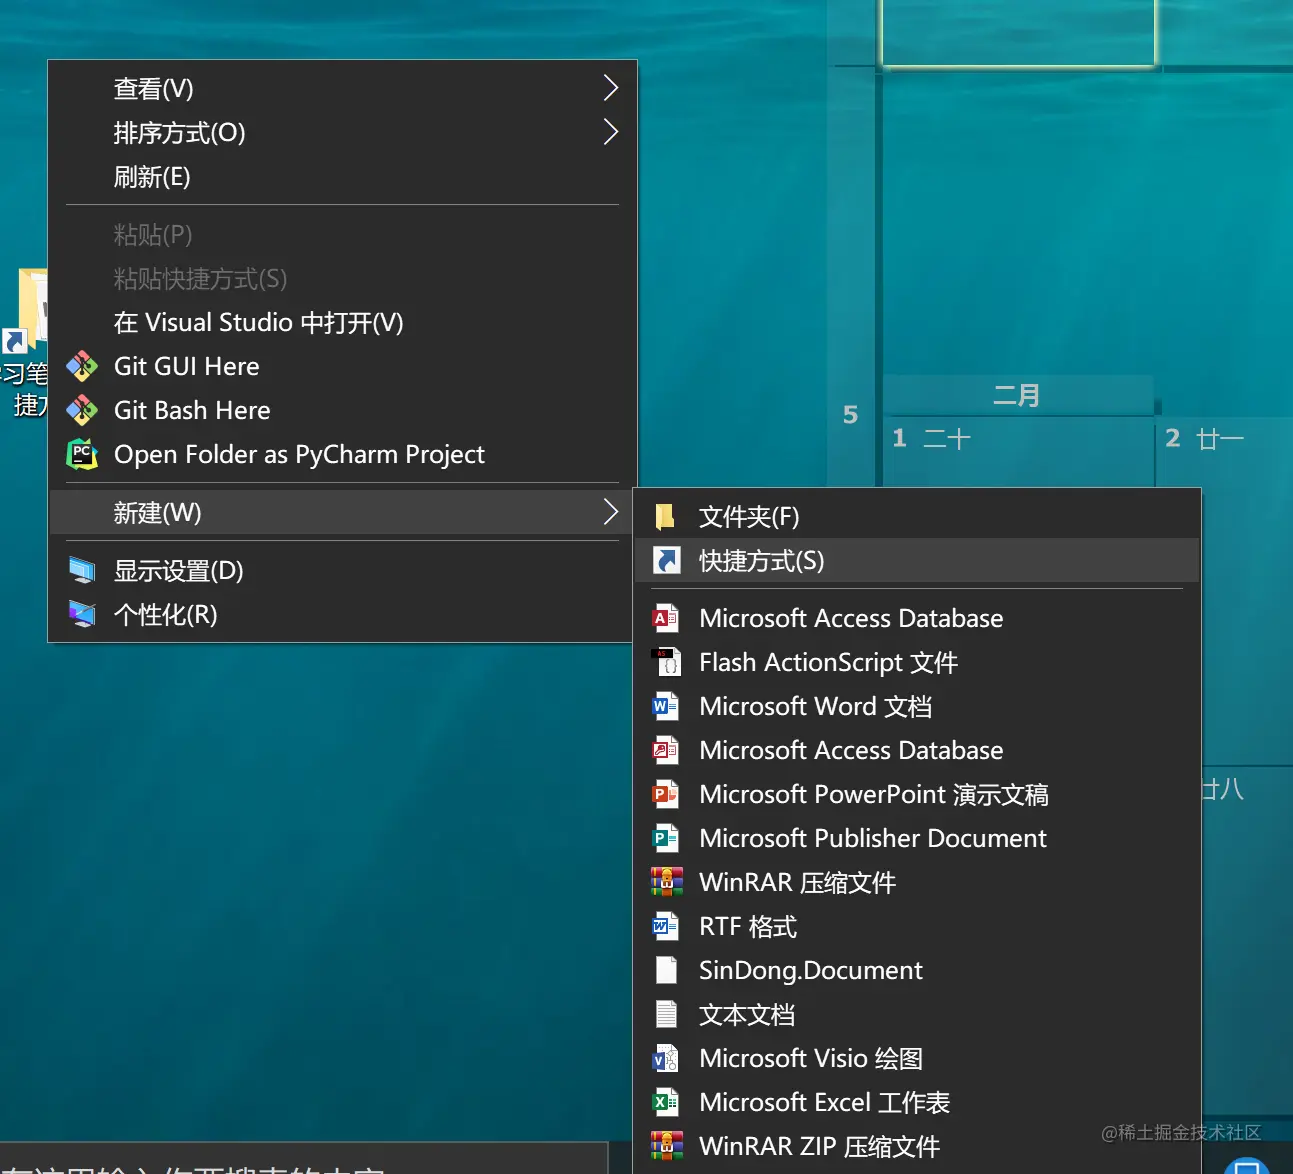Choose Open Folder as PyCharm Project
The height and width of the screenshot is (1174, 1293).
tap(342, 454)
